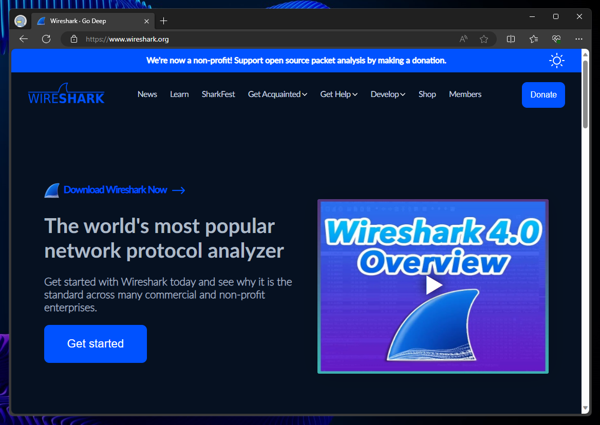Play the Wireshark 4.0 Overview video
This screenshot has width=600, height=425.
point(434,285)
